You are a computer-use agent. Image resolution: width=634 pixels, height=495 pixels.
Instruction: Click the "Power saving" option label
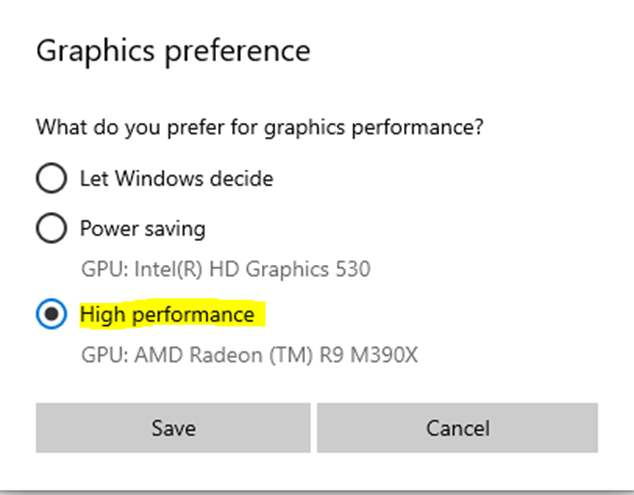point(142,229)
